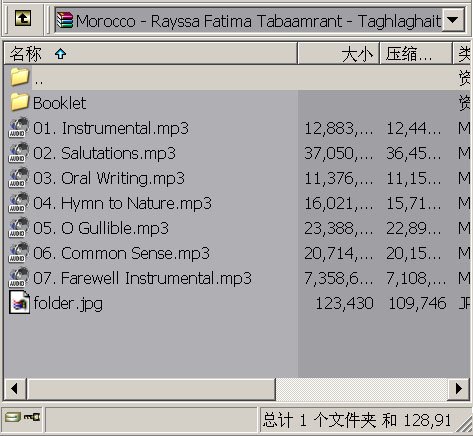Screen dimensions: 473x436
Task: Click the right scroll arrow
Action: click(x=458, y=388)
